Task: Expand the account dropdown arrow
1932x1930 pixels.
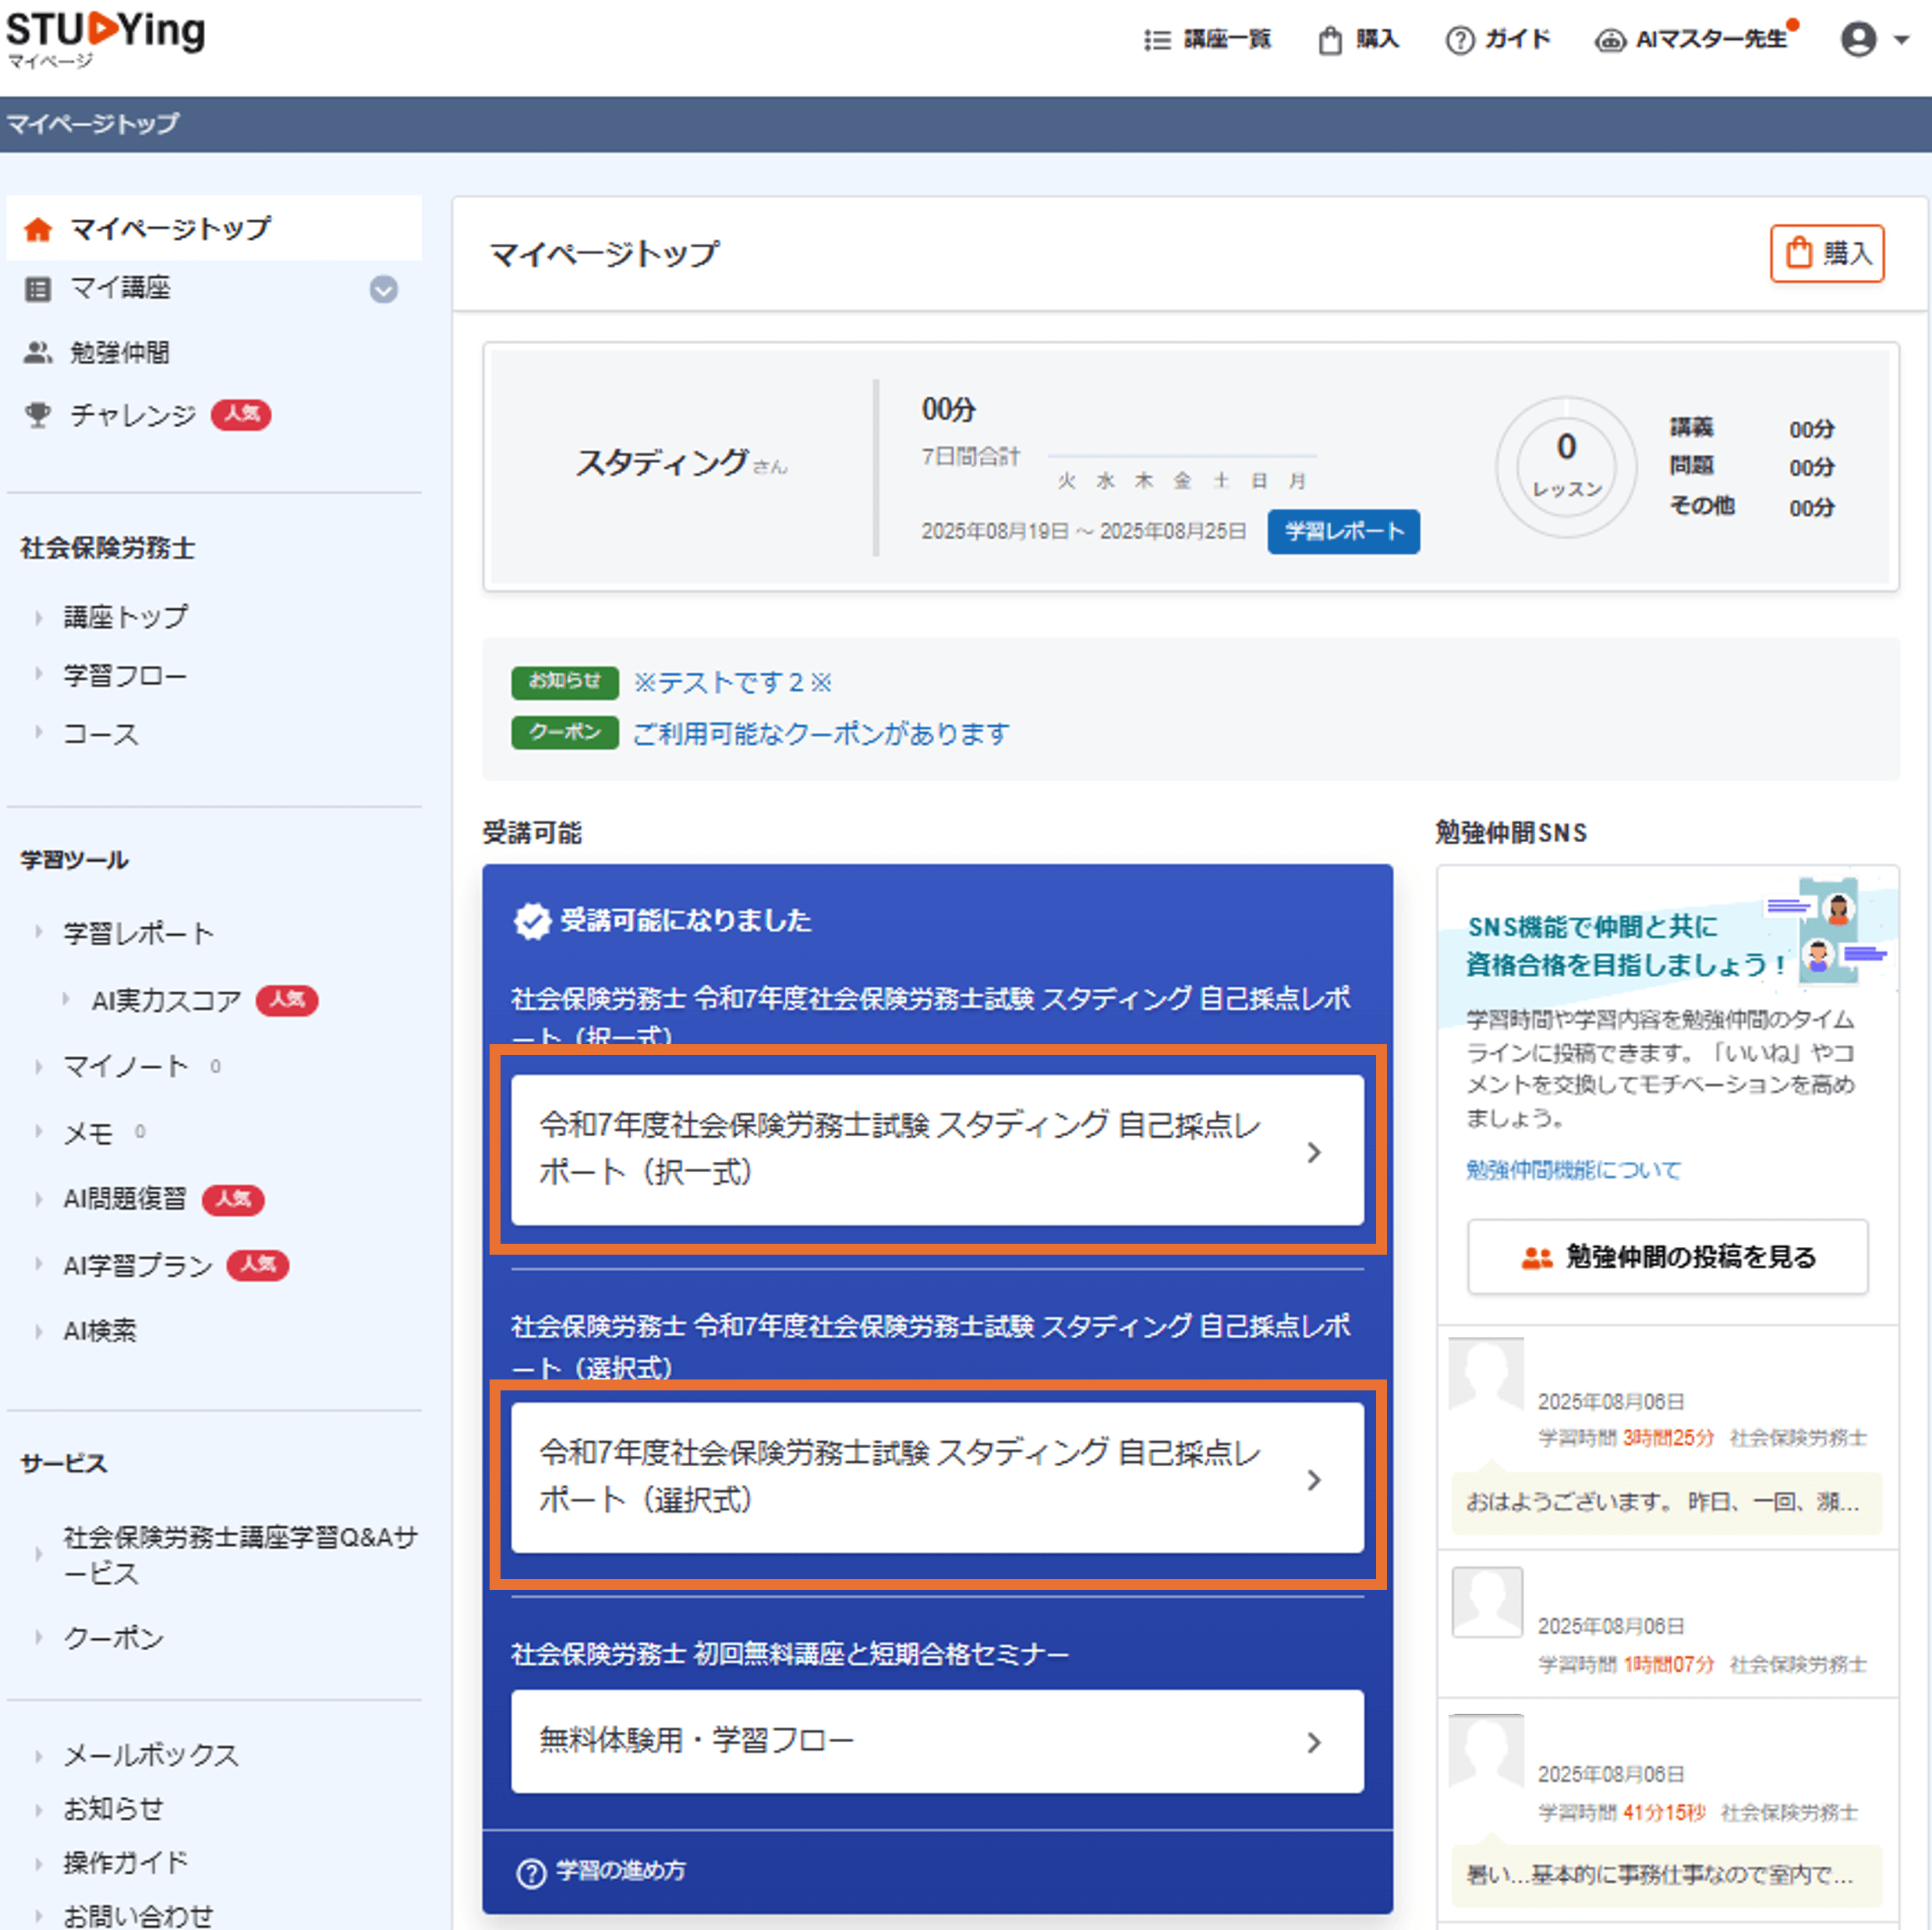Action: [1901, 40]
